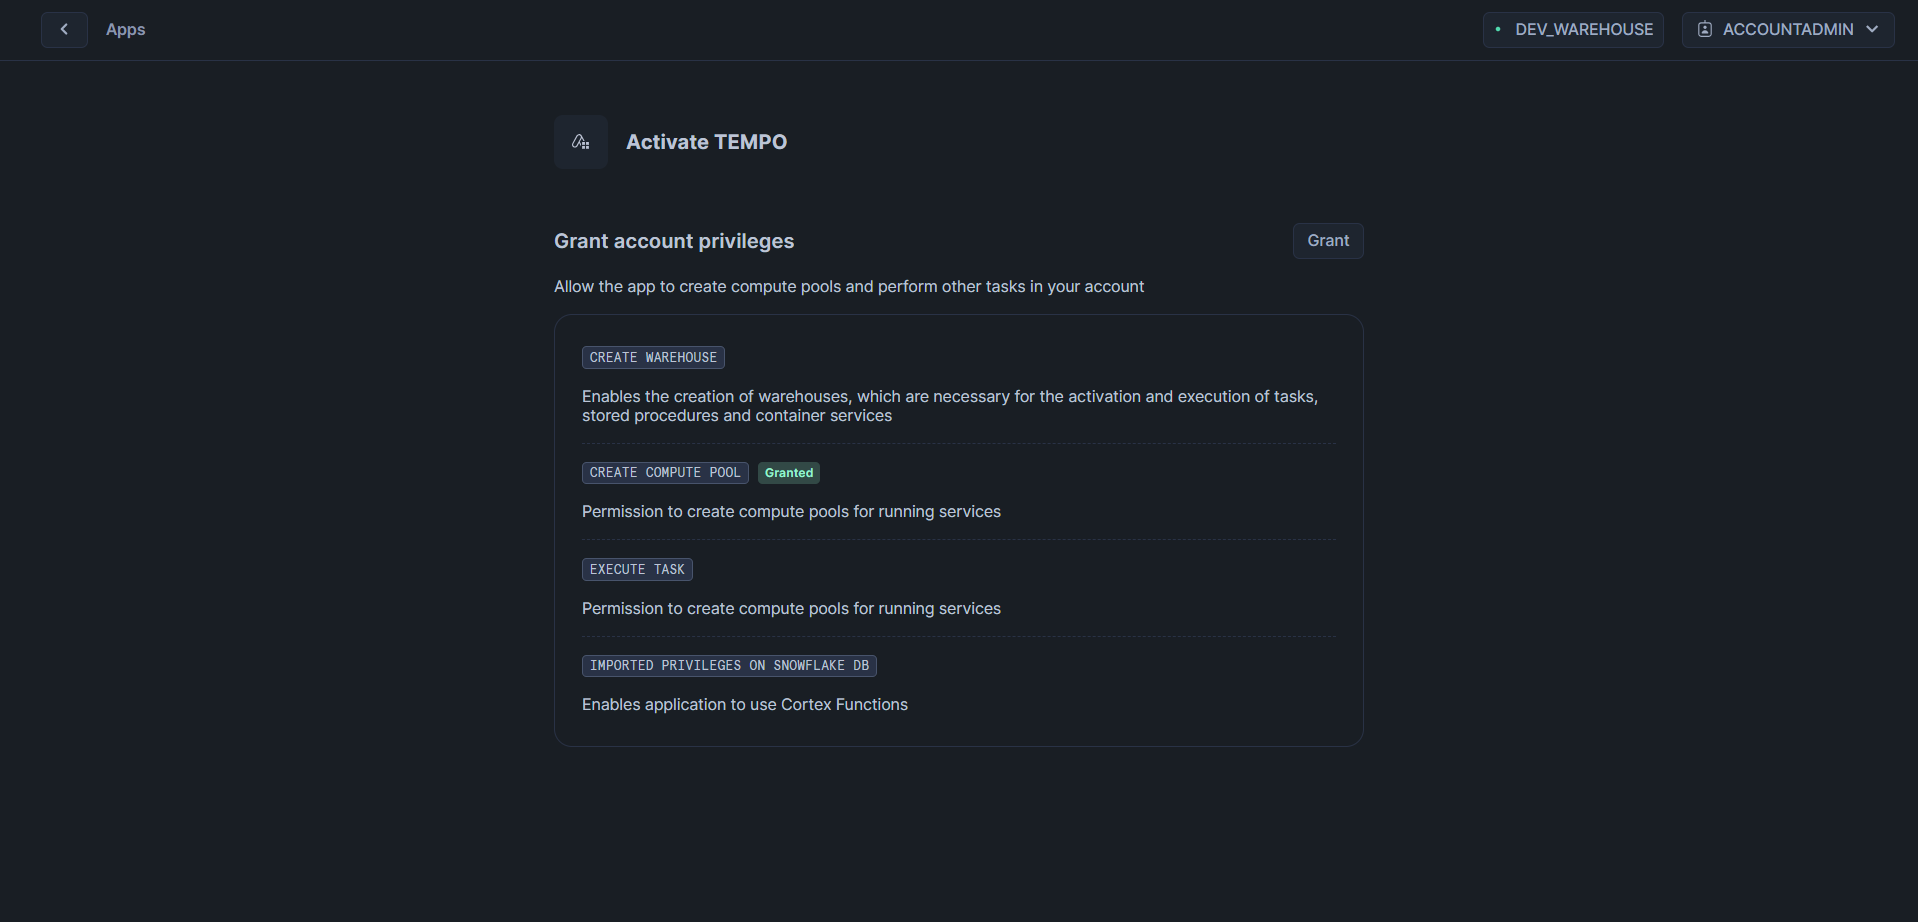1918x922 pixels.
Task: Click the 'Allow the app to create compute pools' description
Action: pyautogui.click(x=849, y=286)
